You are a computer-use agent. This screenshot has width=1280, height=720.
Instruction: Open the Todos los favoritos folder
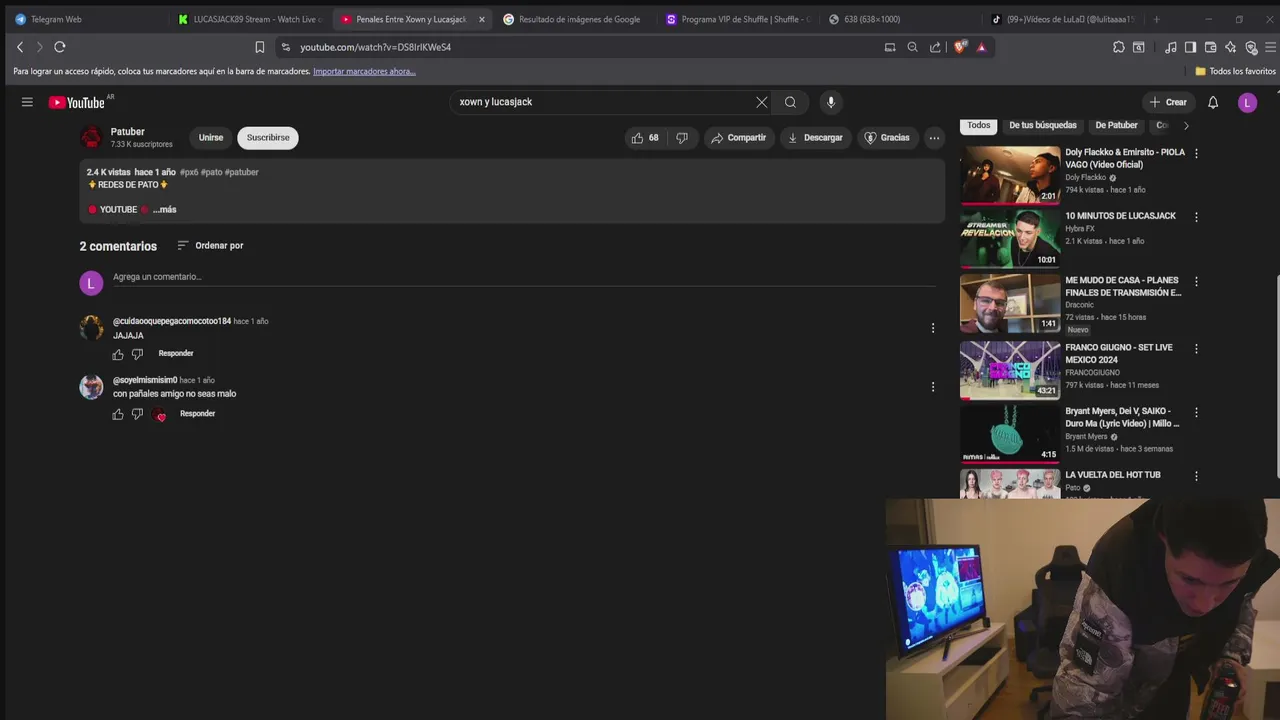tap(1236, 72)
